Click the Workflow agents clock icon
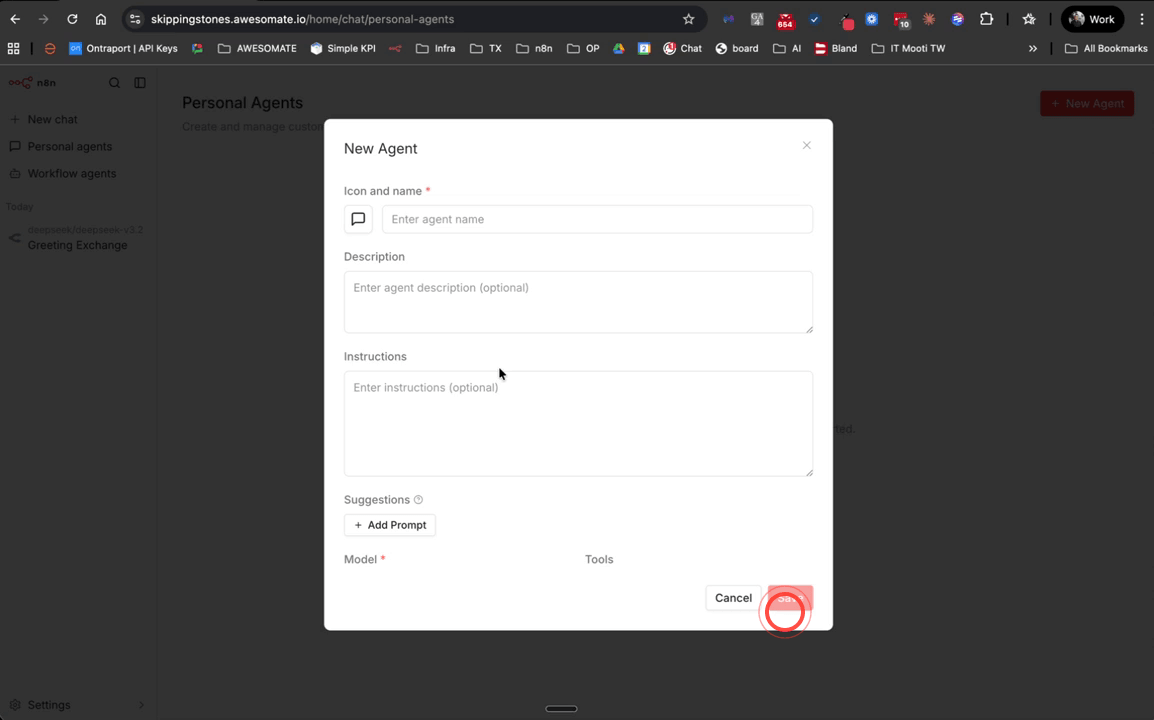The height and width of the screenshot is (720, 1154). [x=14, y=173]
